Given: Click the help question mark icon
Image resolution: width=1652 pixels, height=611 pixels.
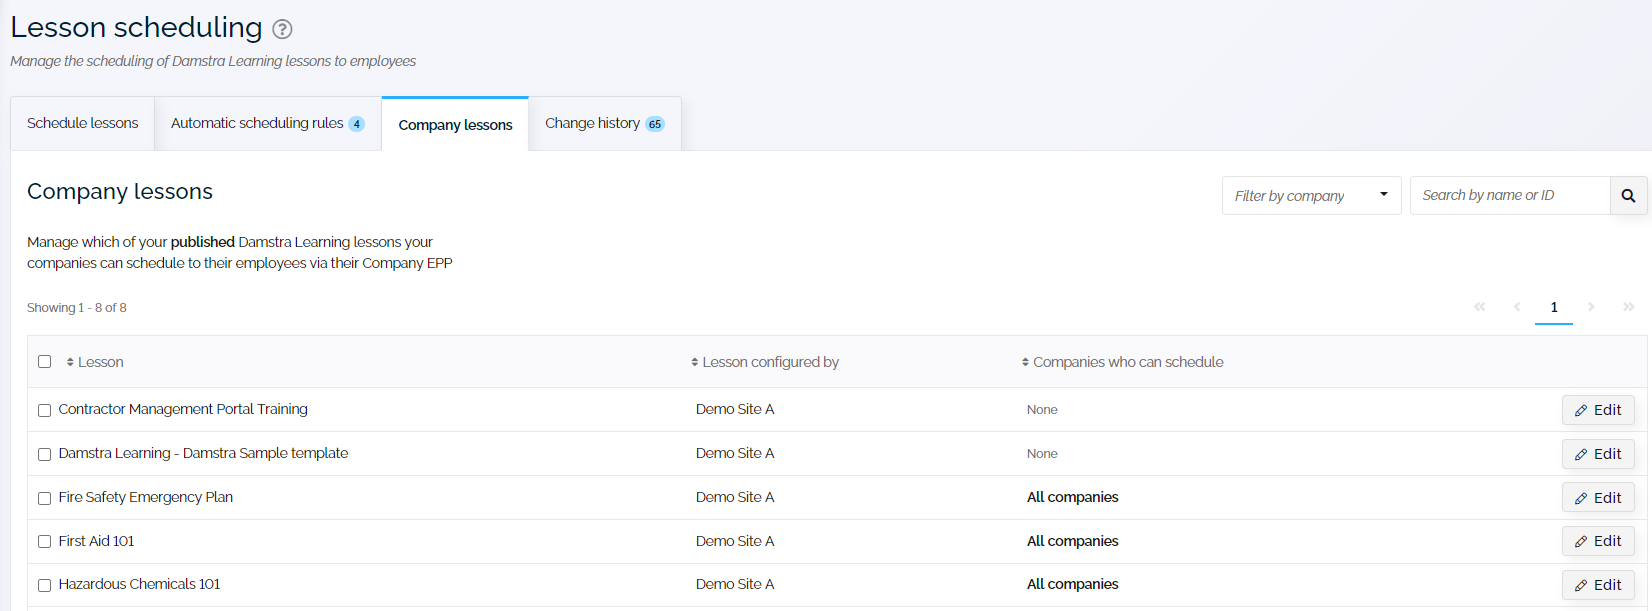Looking at the screenshot, I should (282, 29).
